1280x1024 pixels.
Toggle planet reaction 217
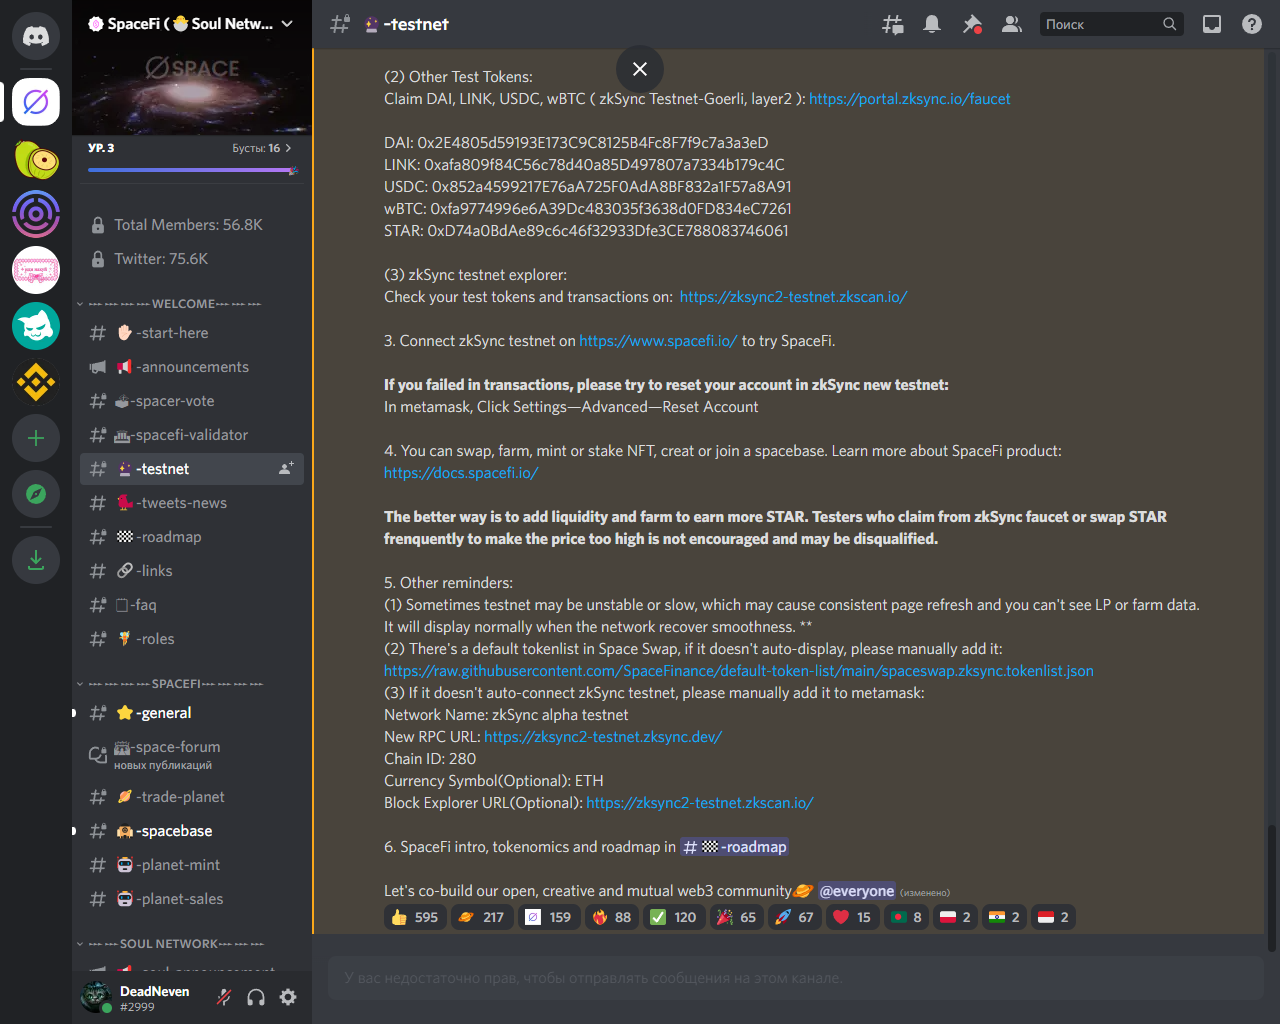[x=481, y=917]
